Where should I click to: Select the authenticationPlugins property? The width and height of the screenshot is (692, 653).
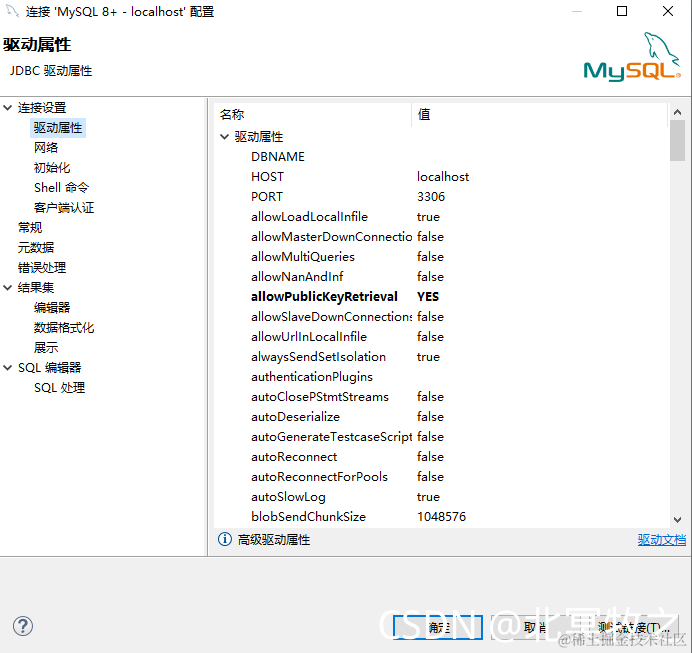coord(312,376)
